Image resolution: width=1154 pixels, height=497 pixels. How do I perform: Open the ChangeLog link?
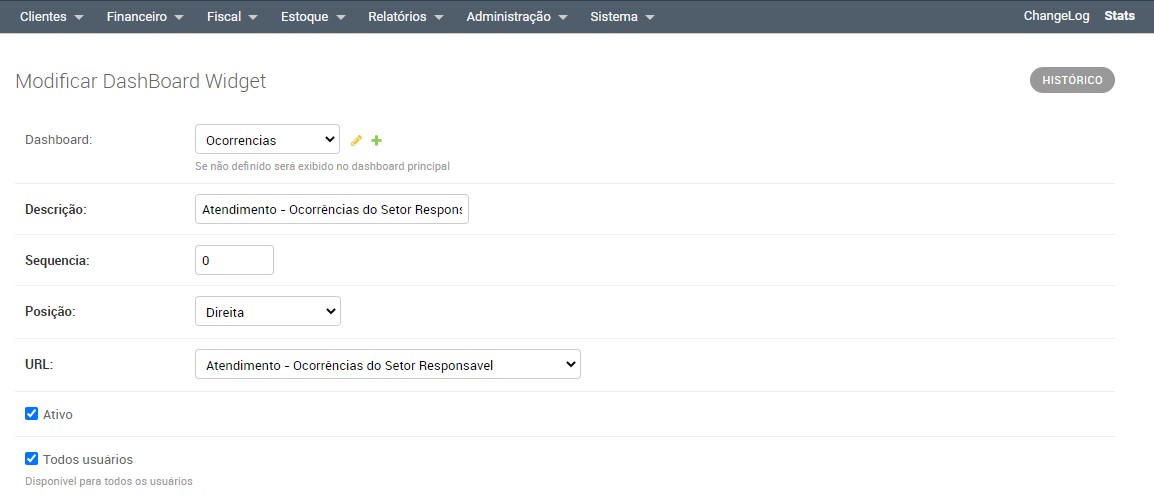tap(1056, 16)
